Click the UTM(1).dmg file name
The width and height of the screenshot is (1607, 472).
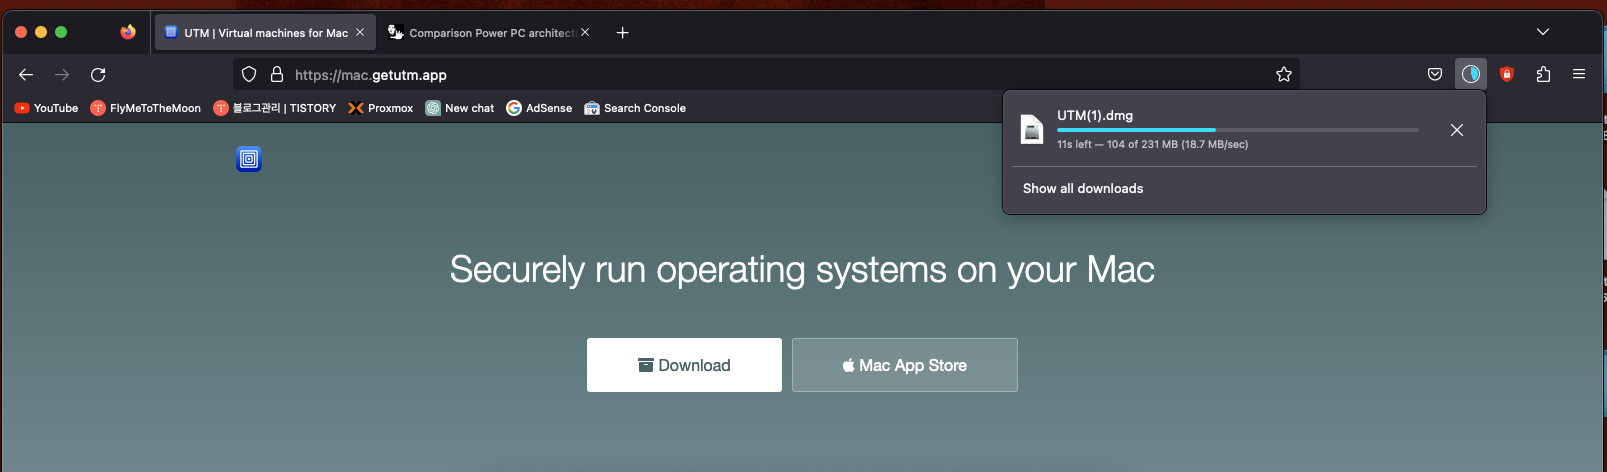1095,115
